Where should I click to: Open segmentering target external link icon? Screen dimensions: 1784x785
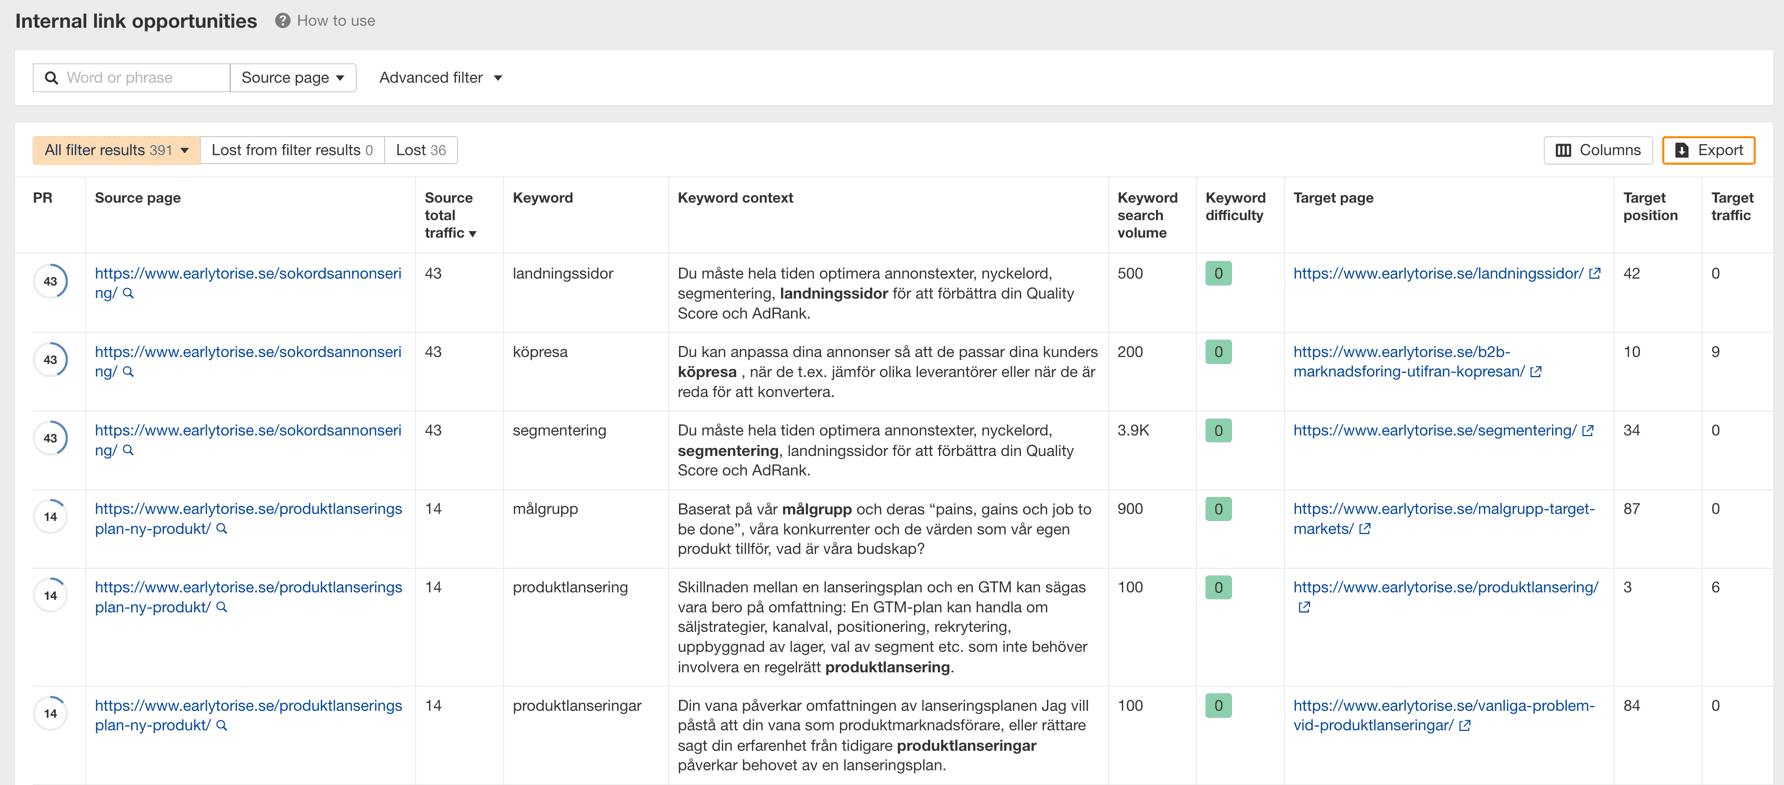1588,431
